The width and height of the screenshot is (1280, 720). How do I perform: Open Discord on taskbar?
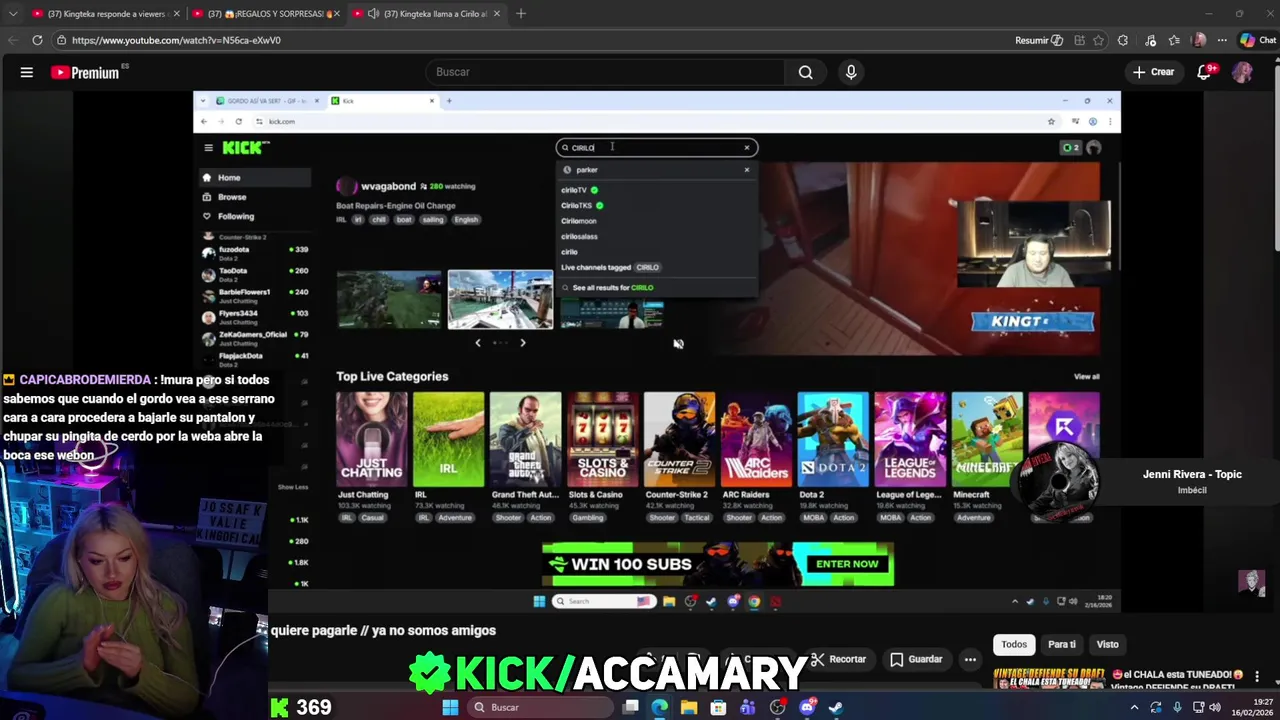tap(807, 707)
